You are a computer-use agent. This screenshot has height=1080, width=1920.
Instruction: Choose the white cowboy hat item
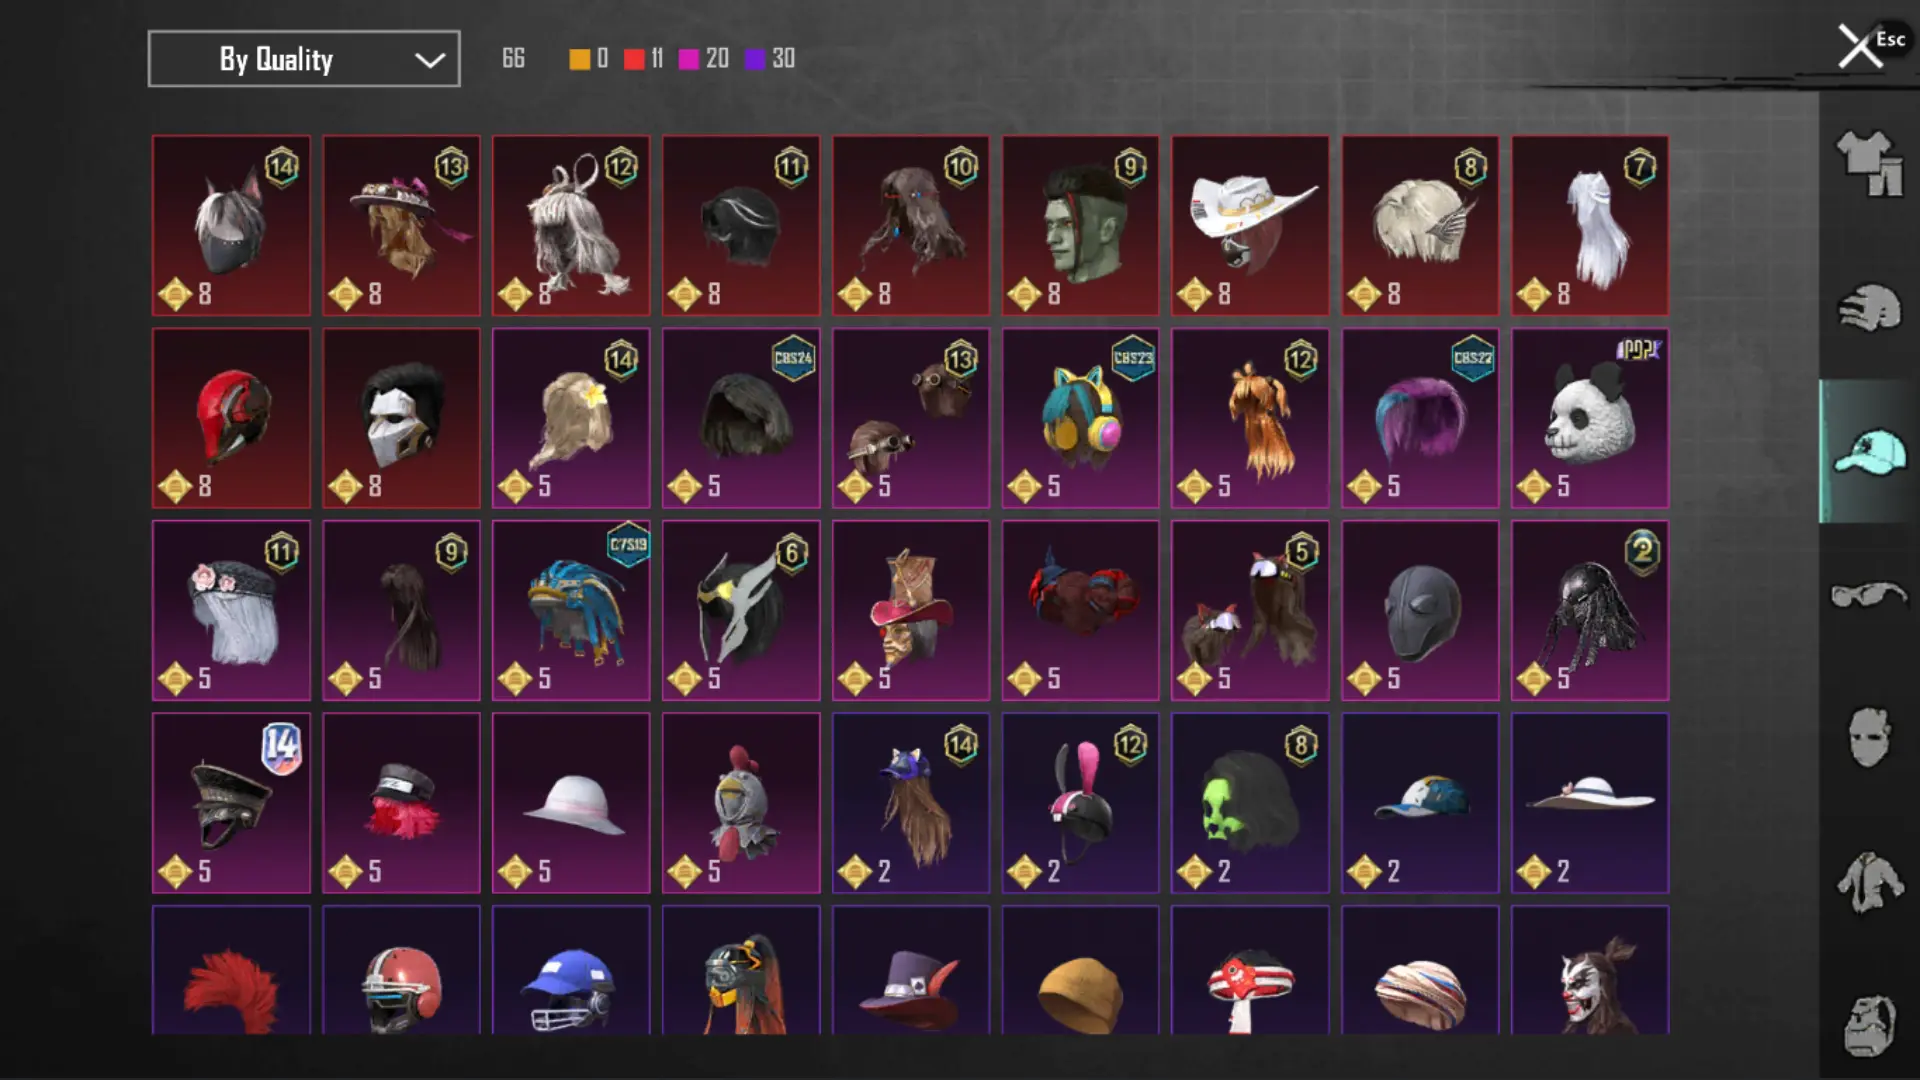tap(1250, 226)
